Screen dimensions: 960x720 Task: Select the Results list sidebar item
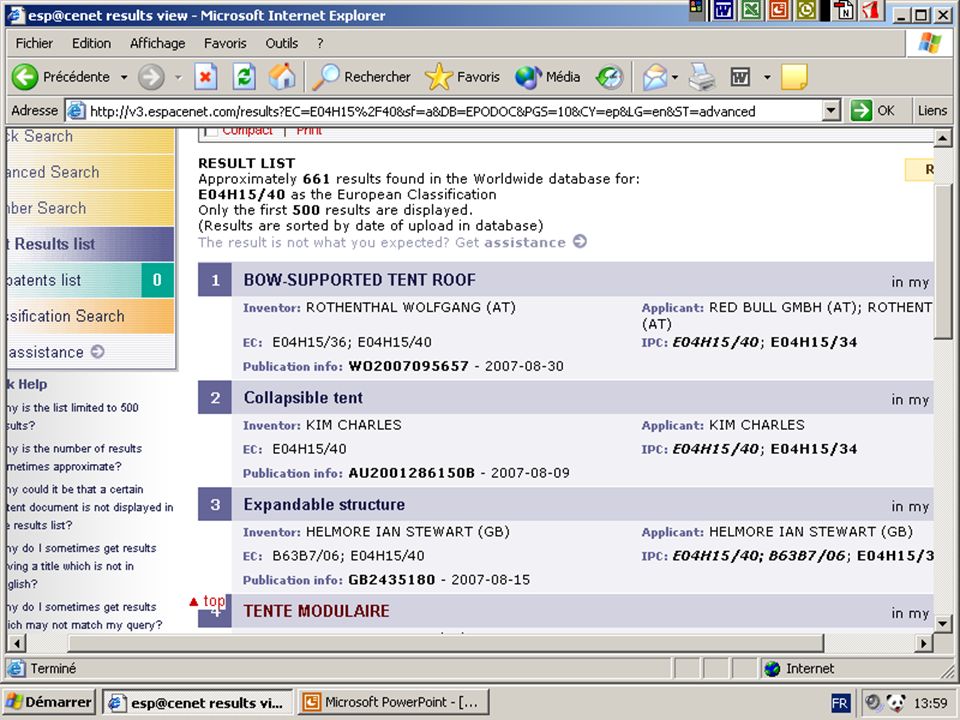(x=91, y=244)
